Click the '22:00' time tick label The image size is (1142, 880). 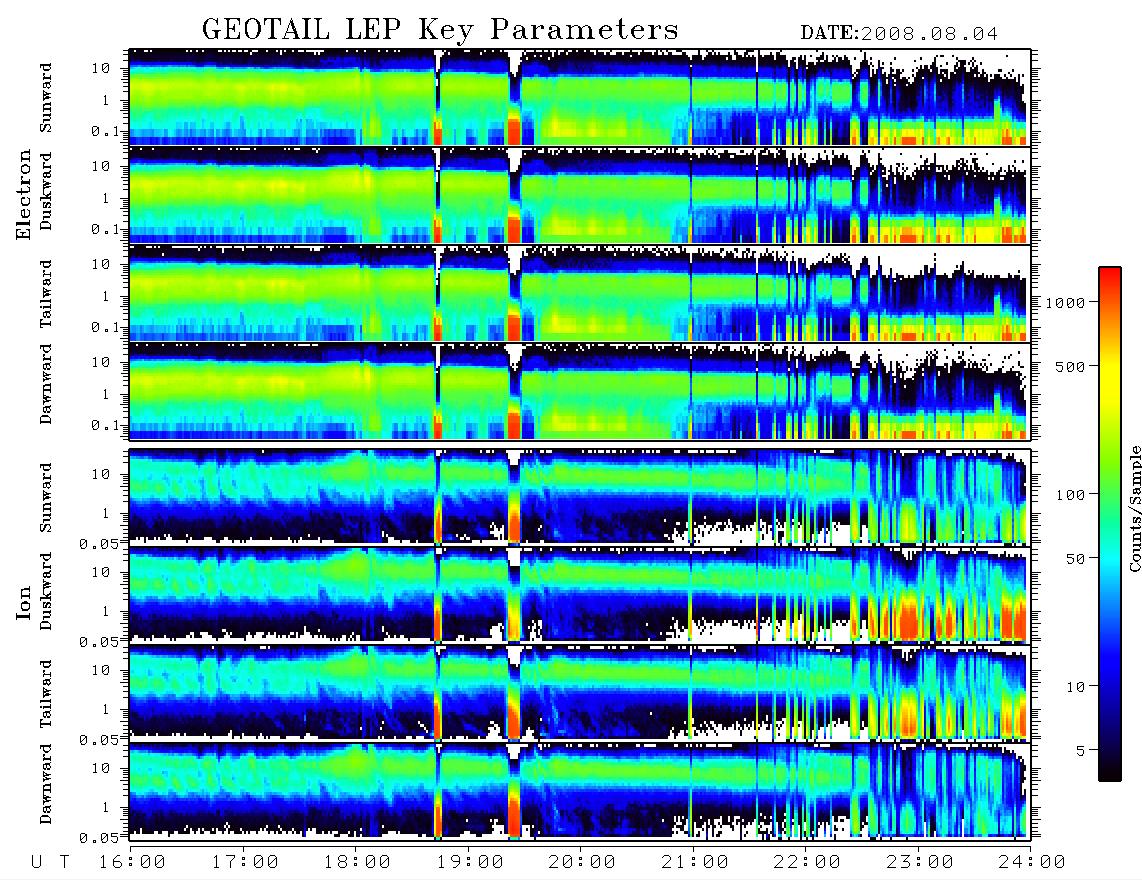[x=808, y=863]
